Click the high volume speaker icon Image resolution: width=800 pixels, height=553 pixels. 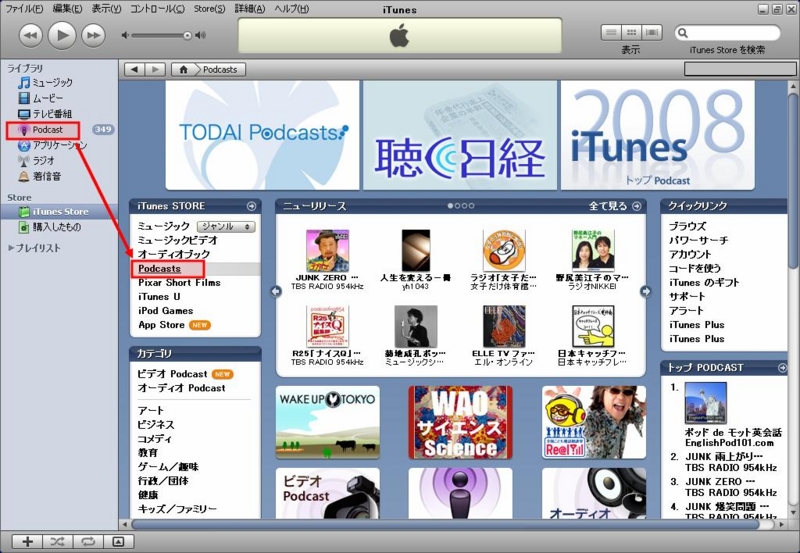[201, 35]
